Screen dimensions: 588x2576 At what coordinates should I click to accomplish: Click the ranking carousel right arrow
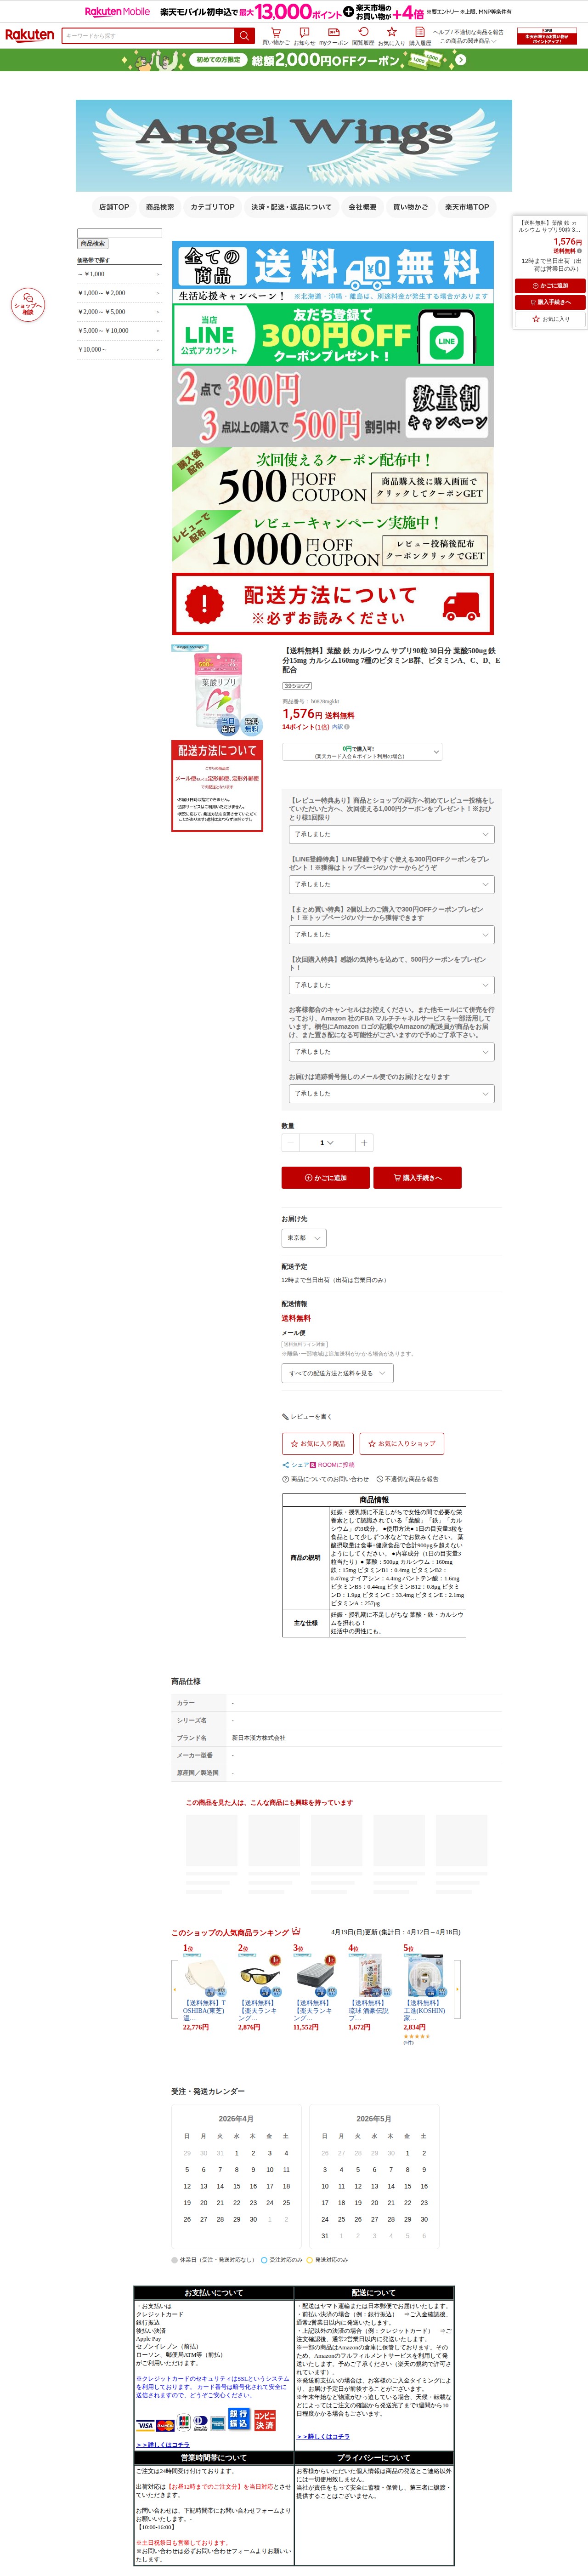point(458,1990)
